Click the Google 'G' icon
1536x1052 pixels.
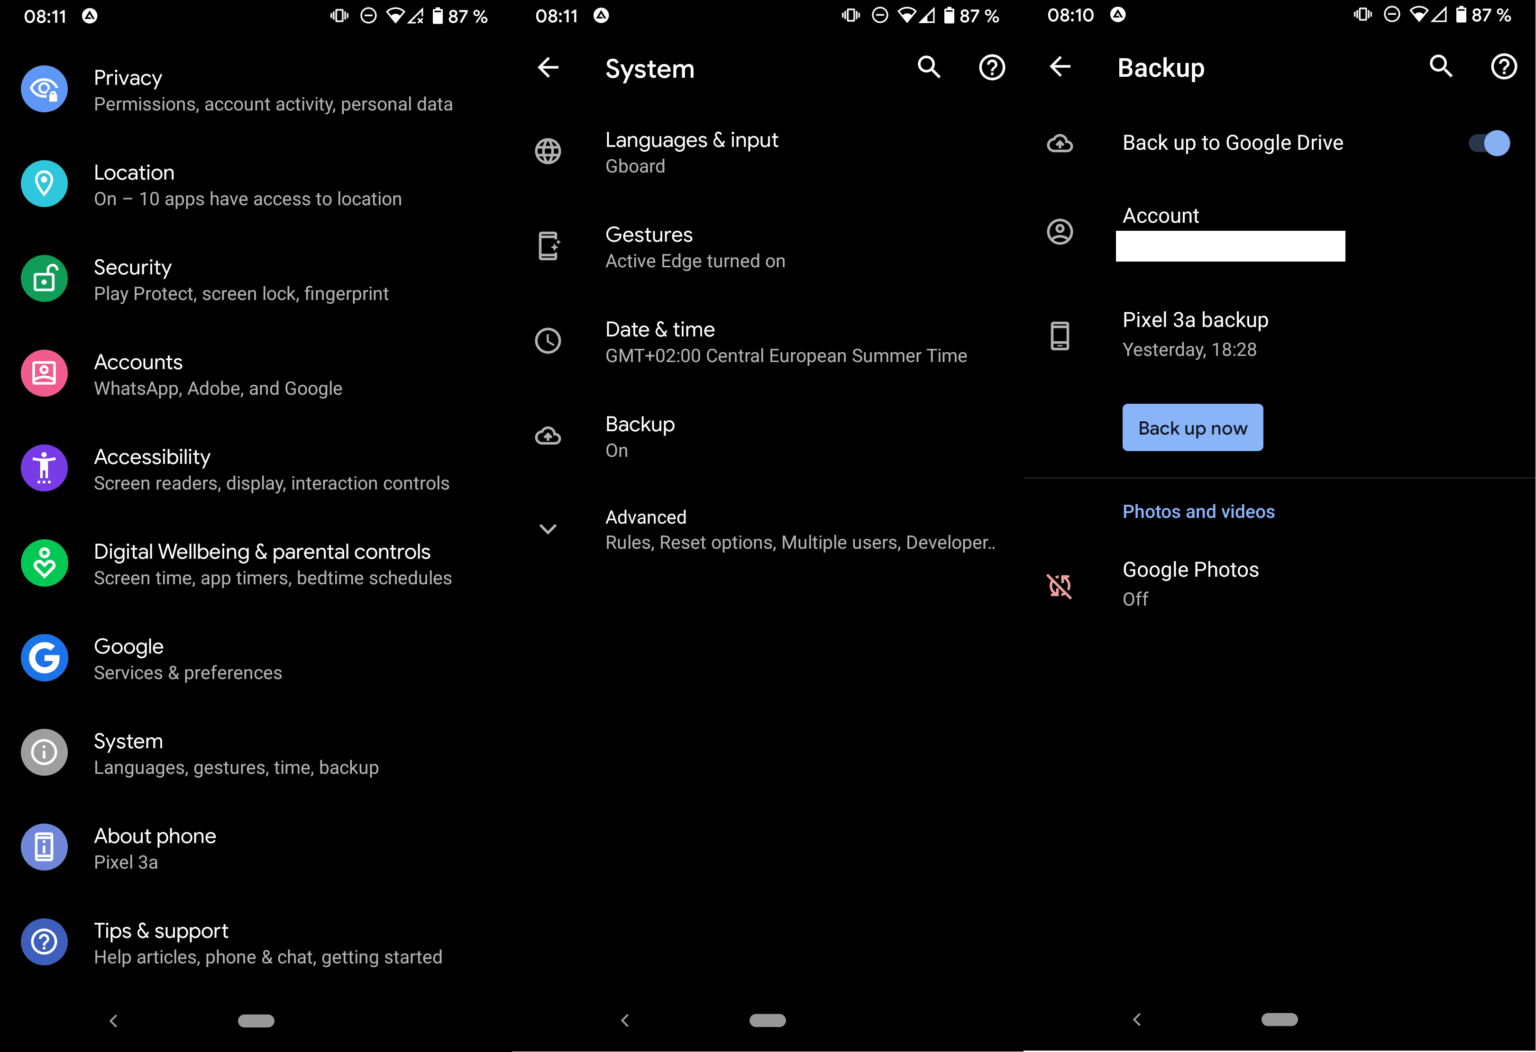[44, 658]
